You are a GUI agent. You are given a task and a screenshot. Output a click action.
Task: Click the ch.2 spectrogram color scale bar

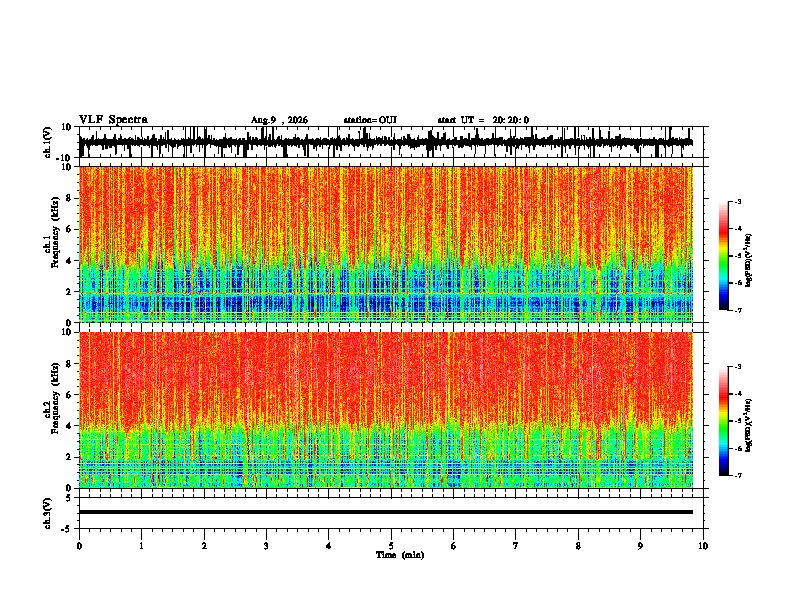point(724,421)
